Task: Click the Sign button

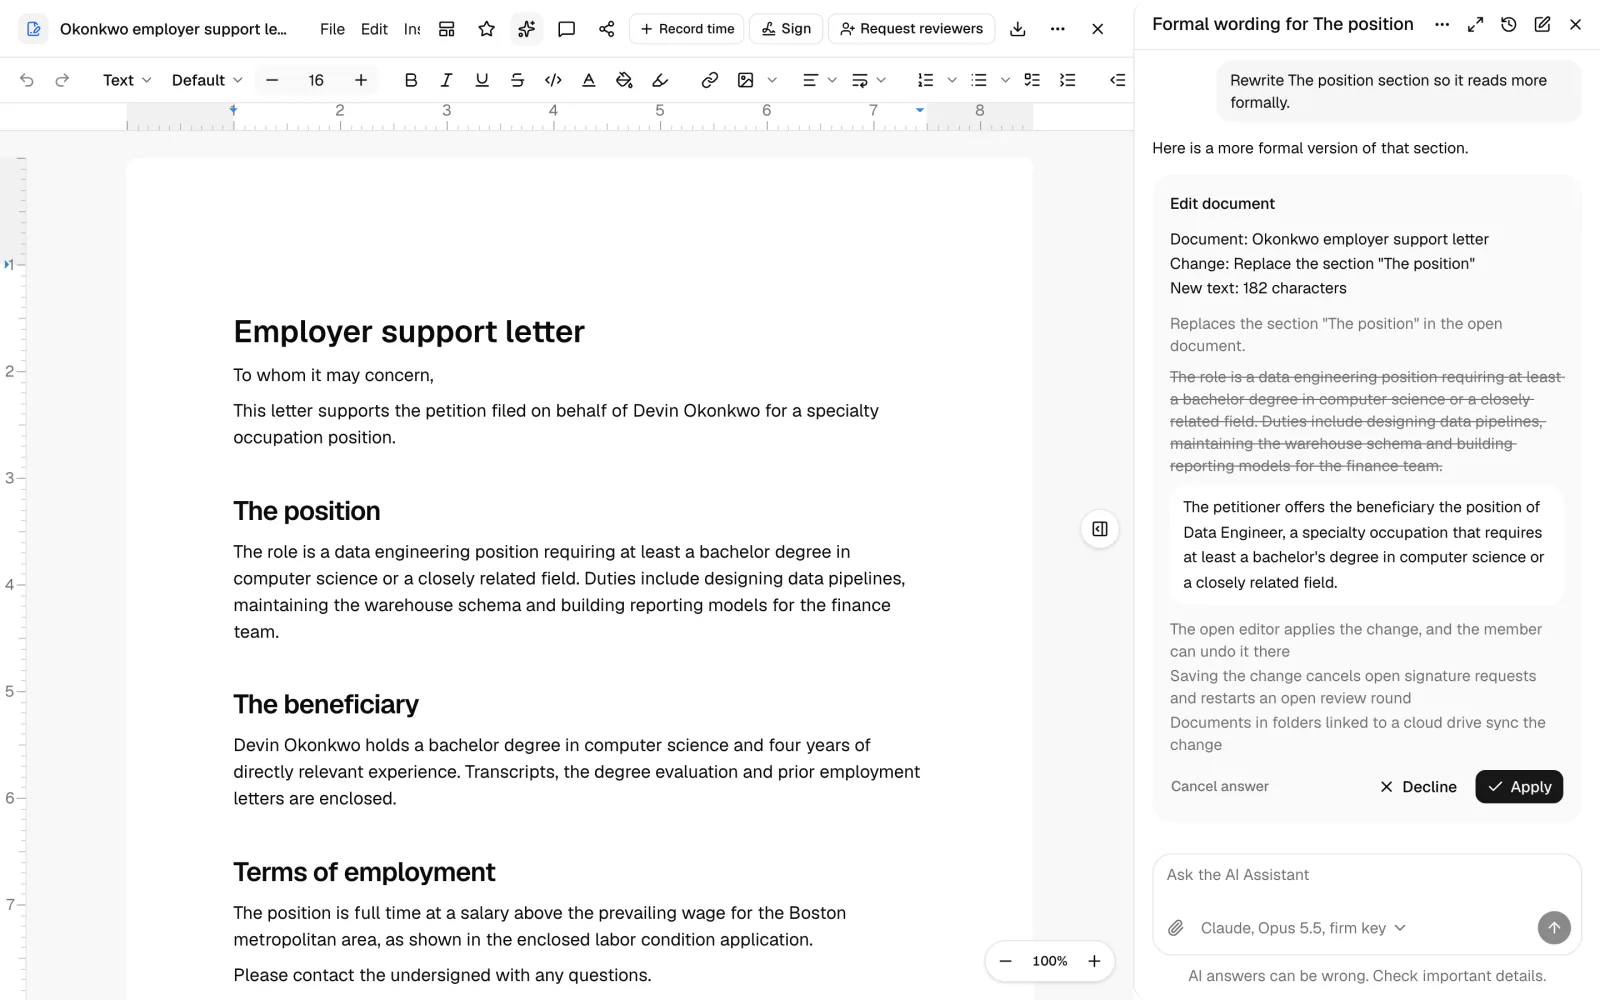Action: click(x=786, y=29)
